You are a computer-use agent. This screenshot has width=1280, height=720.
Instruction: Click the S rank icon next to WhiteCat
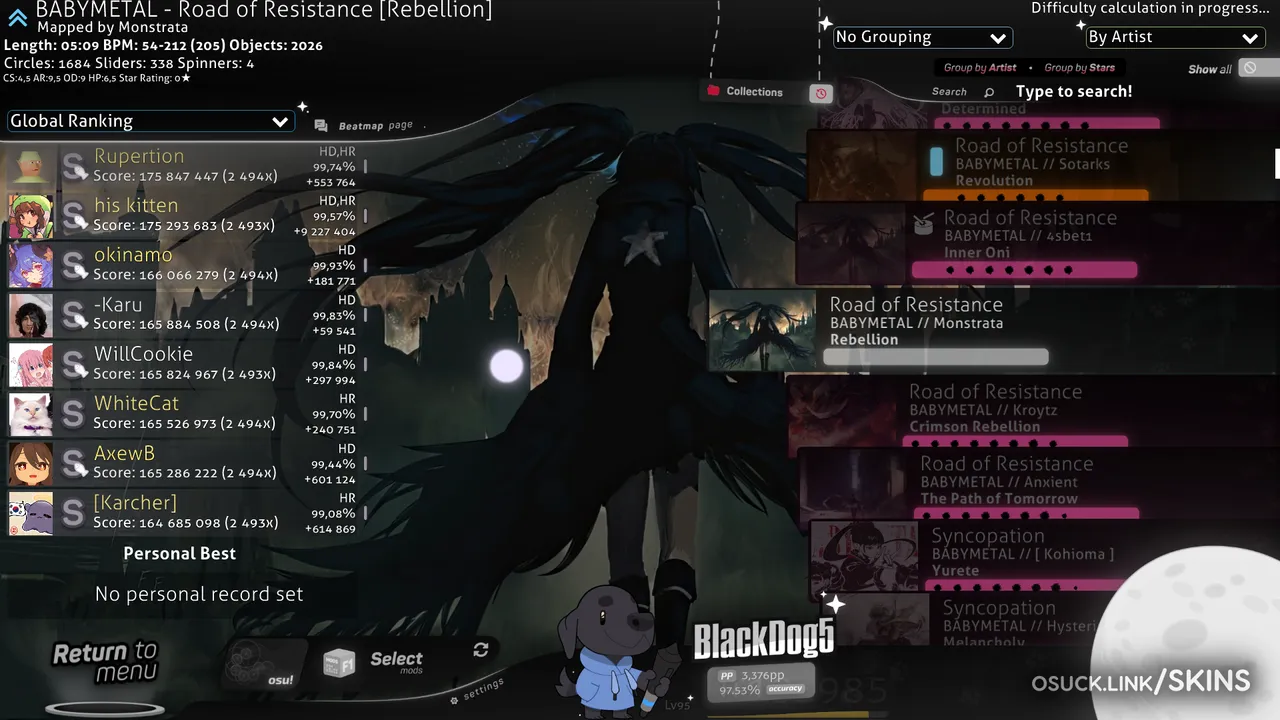click(74, 414)
